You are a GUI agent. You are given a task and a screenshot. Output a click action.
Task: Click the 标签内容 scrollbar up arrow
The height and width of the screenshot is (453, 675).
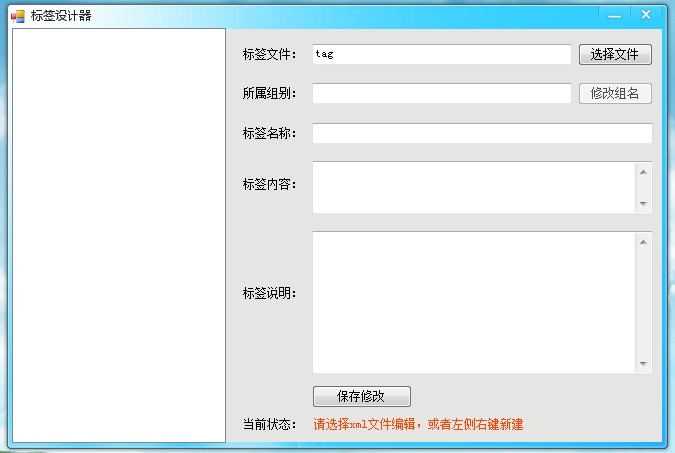tap(643, 171)
